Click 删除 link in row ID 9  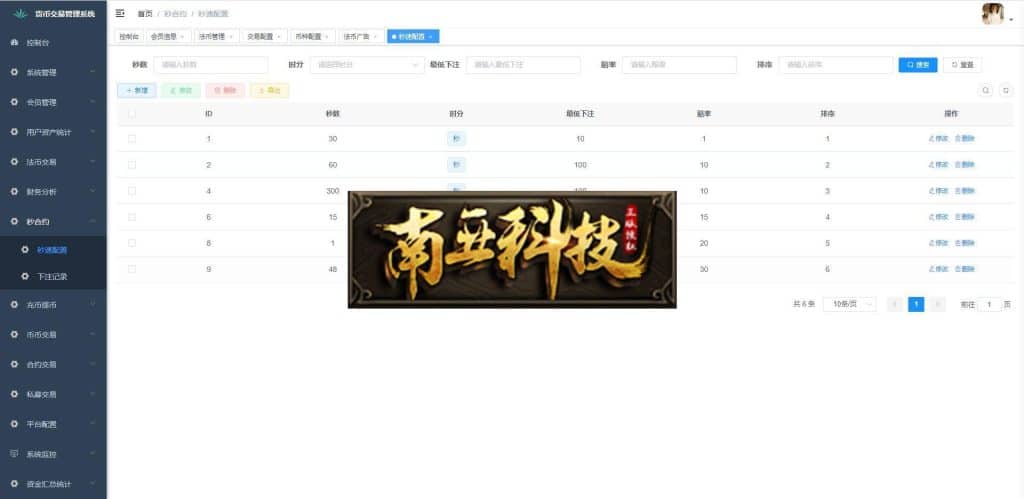pyautogui.click(x=965, y=268)
